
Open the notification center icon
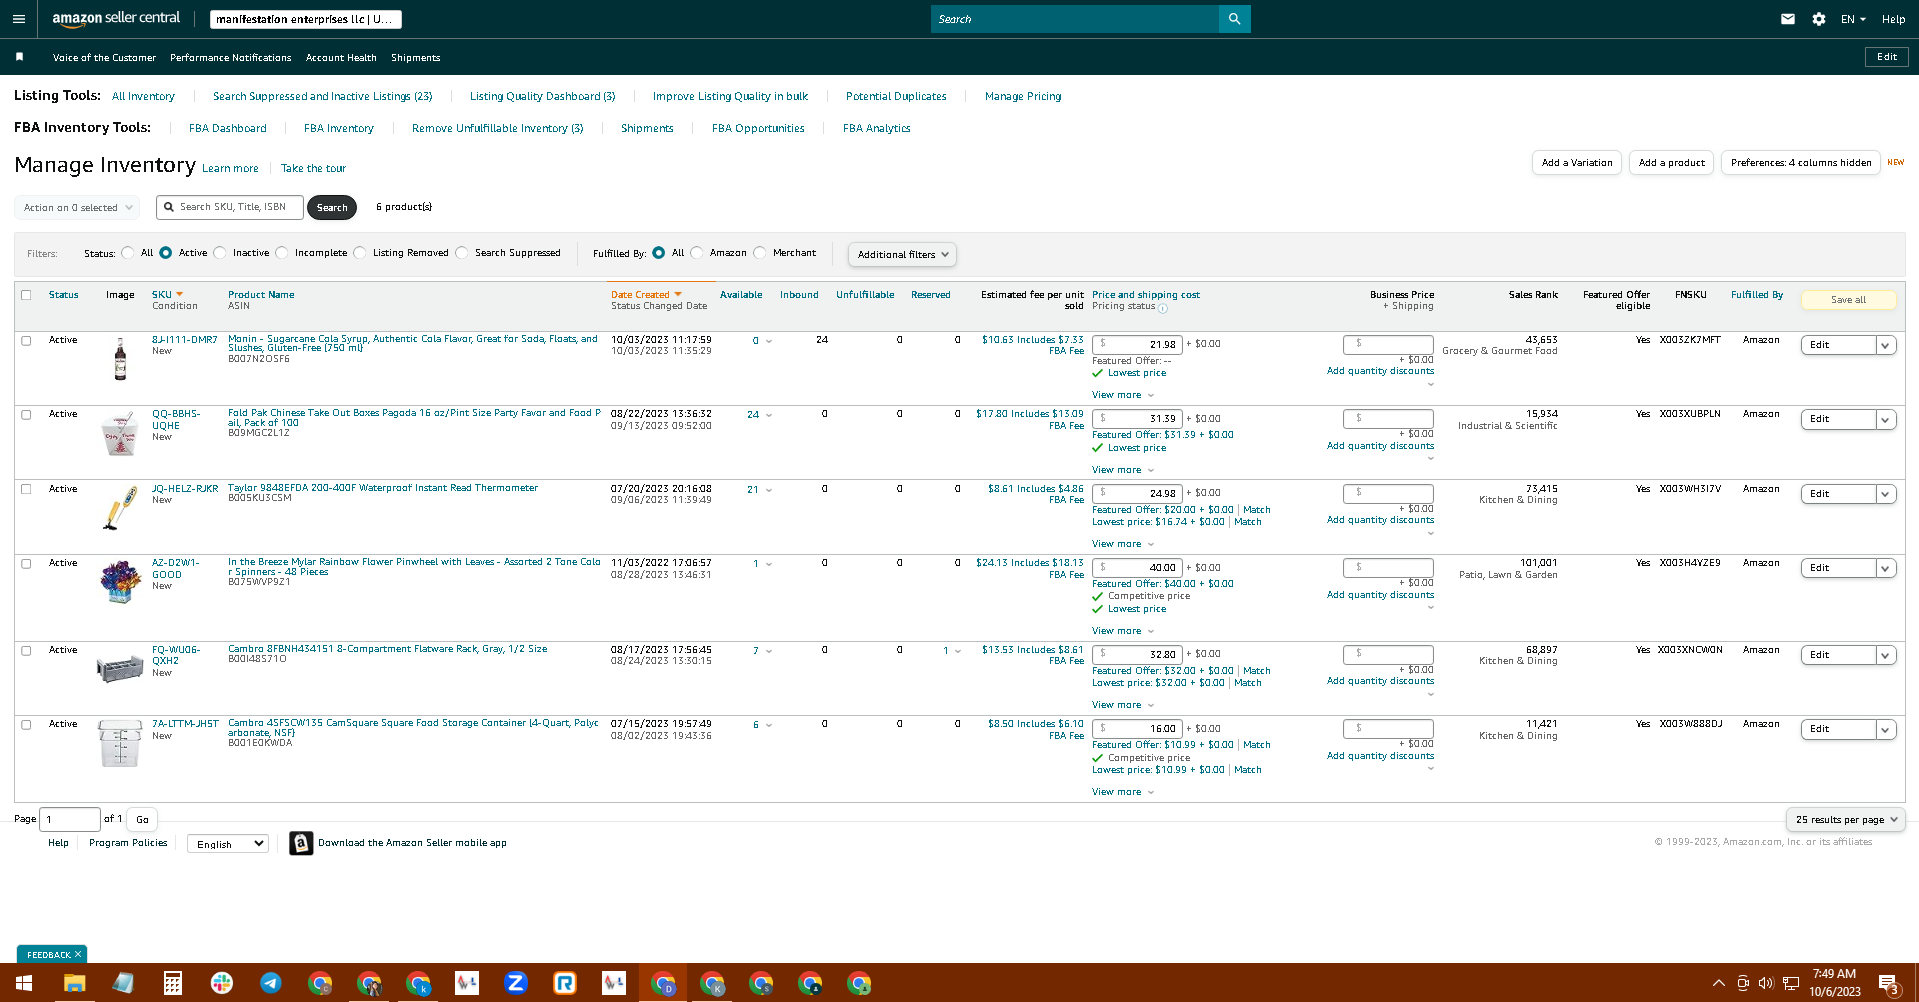[1888, 983]
